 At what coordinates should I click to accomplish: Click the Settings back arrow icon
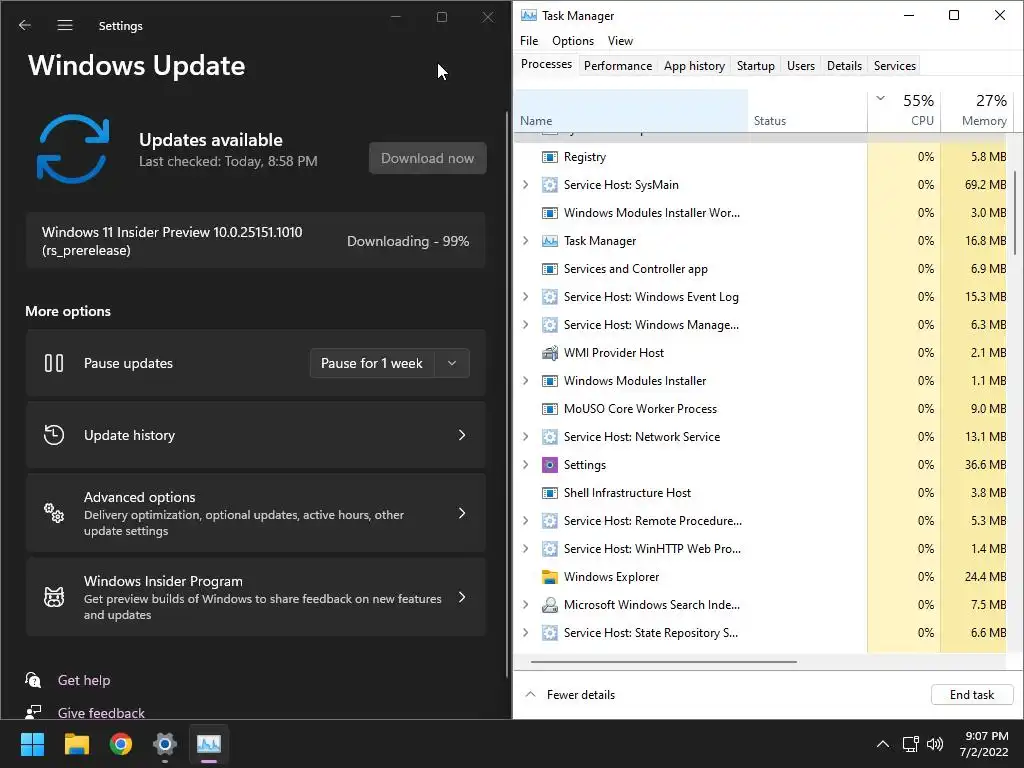(x=25, y=25)
